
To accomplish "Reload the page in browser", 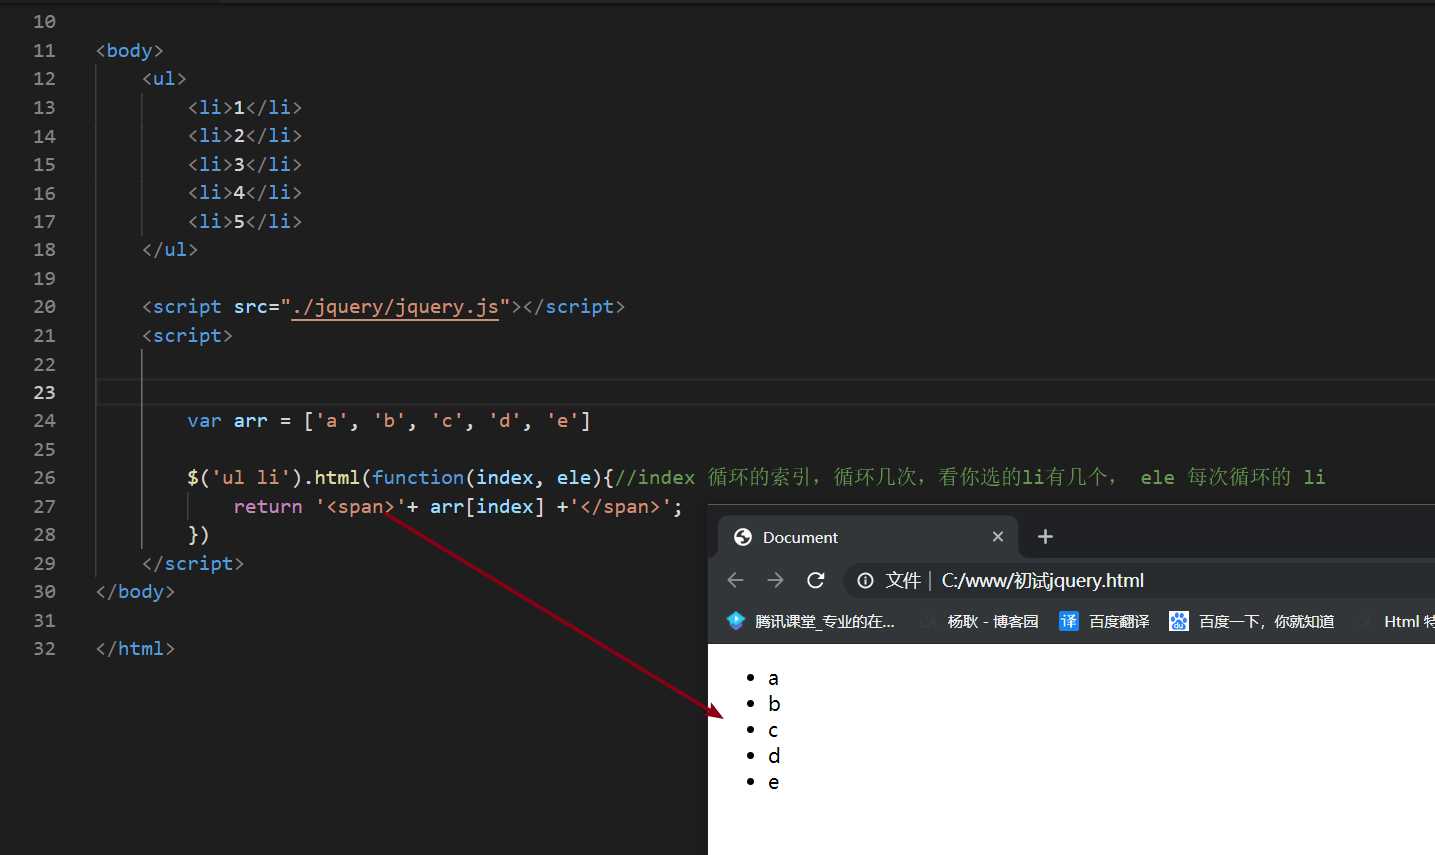I will coord(816,580).
